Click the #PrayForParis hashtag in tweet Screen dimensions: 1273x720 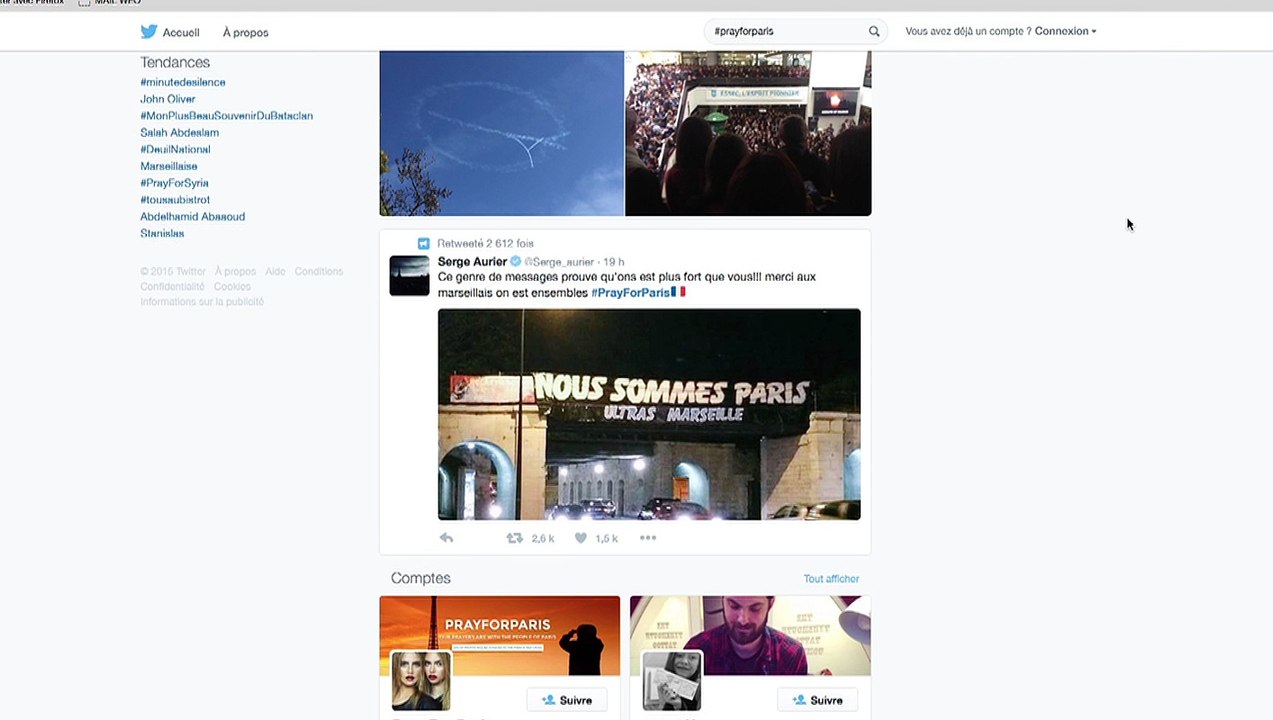pos(630,293)
